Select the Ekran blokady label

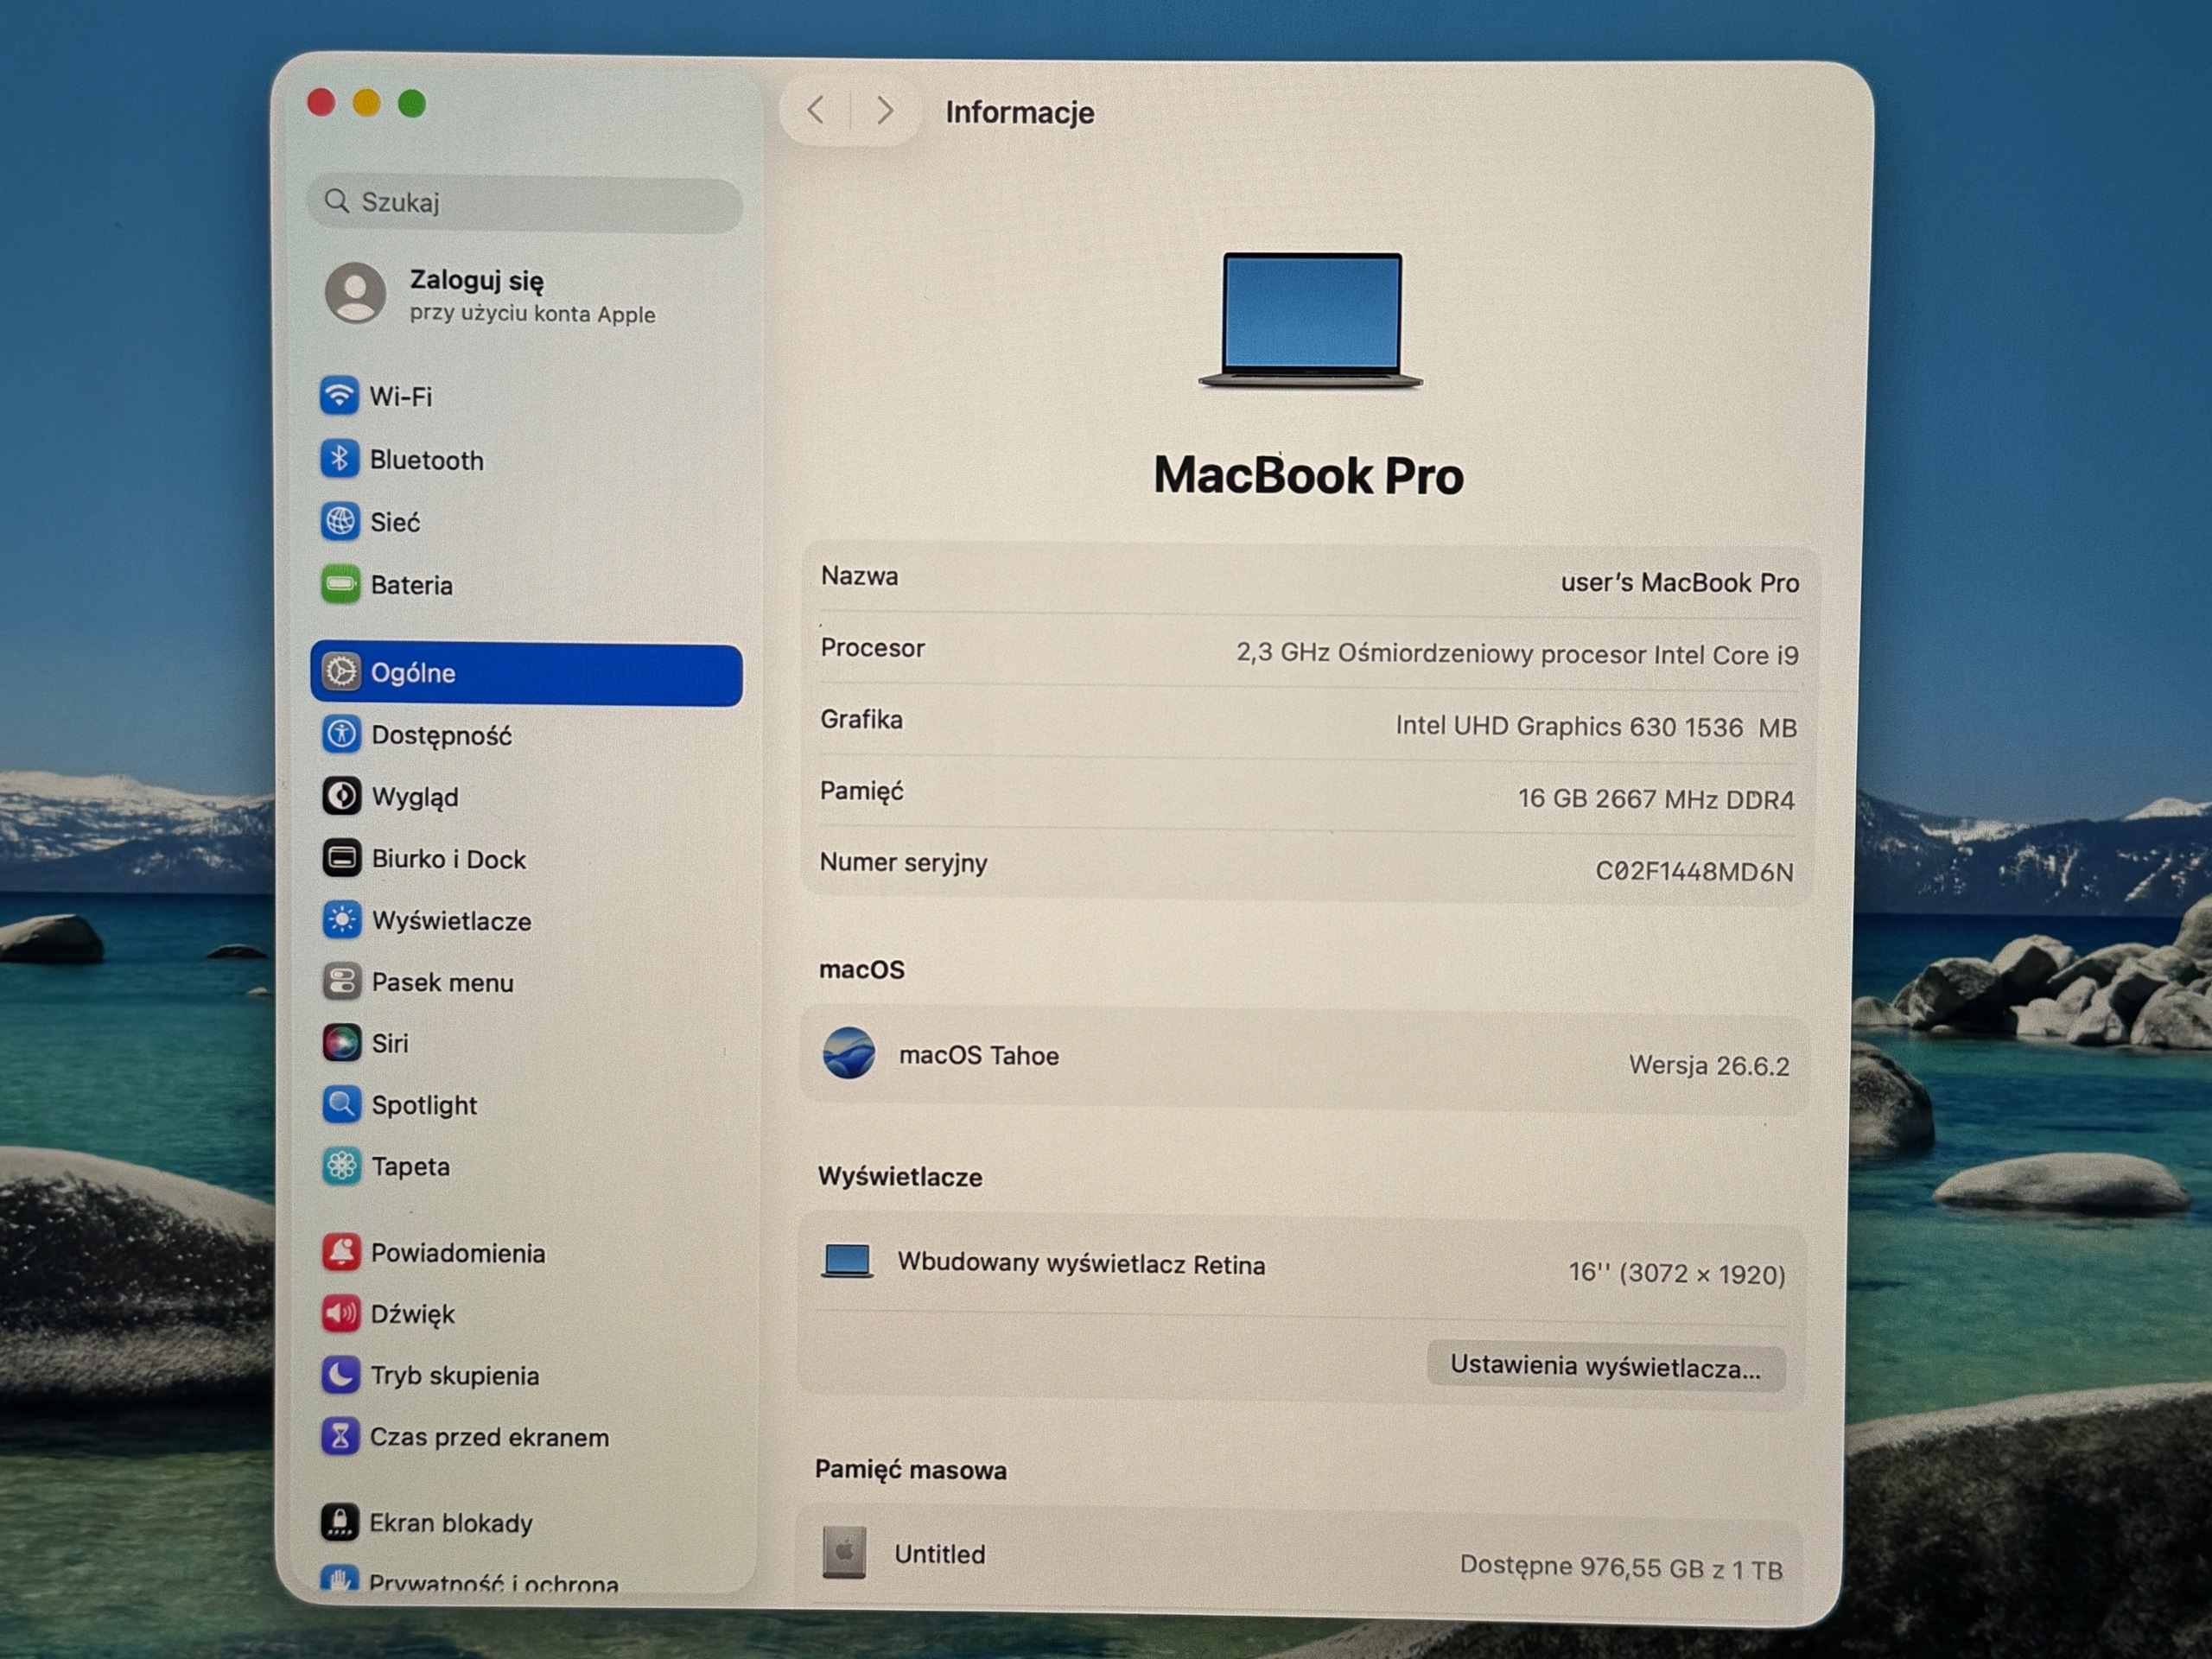coord(451,1523)
